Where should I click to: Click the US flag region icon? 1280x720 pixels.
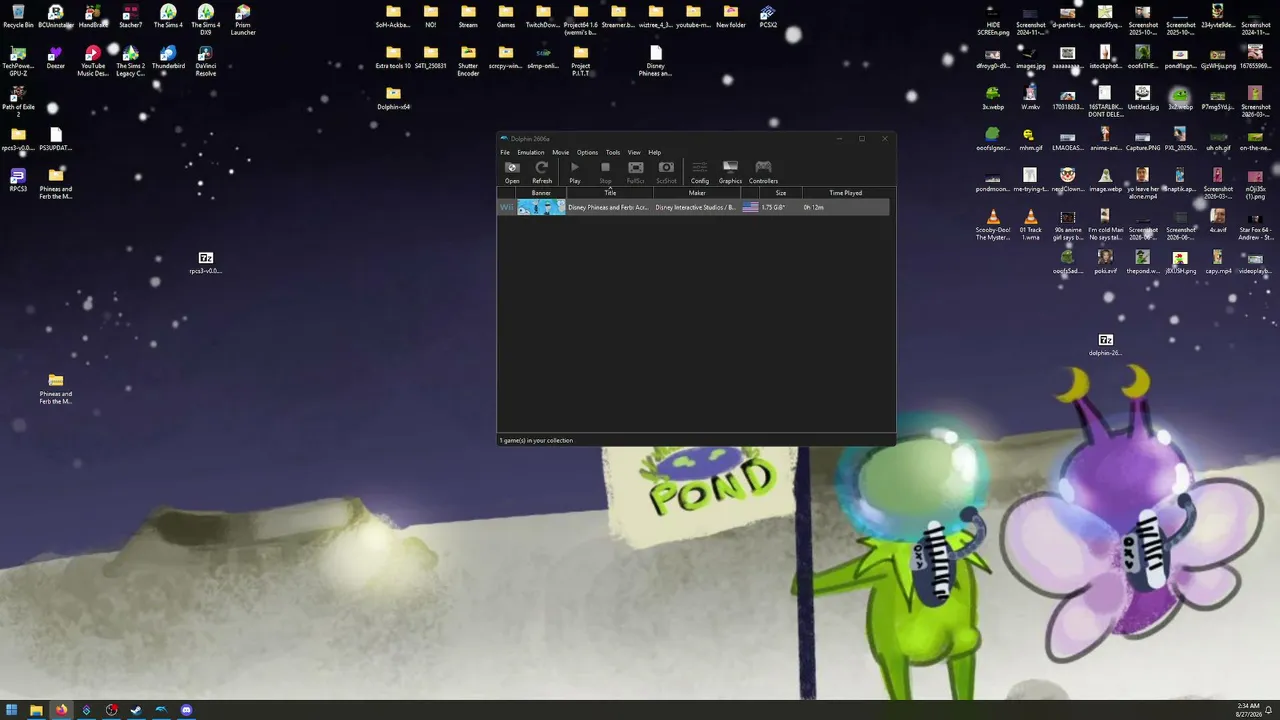750,207
